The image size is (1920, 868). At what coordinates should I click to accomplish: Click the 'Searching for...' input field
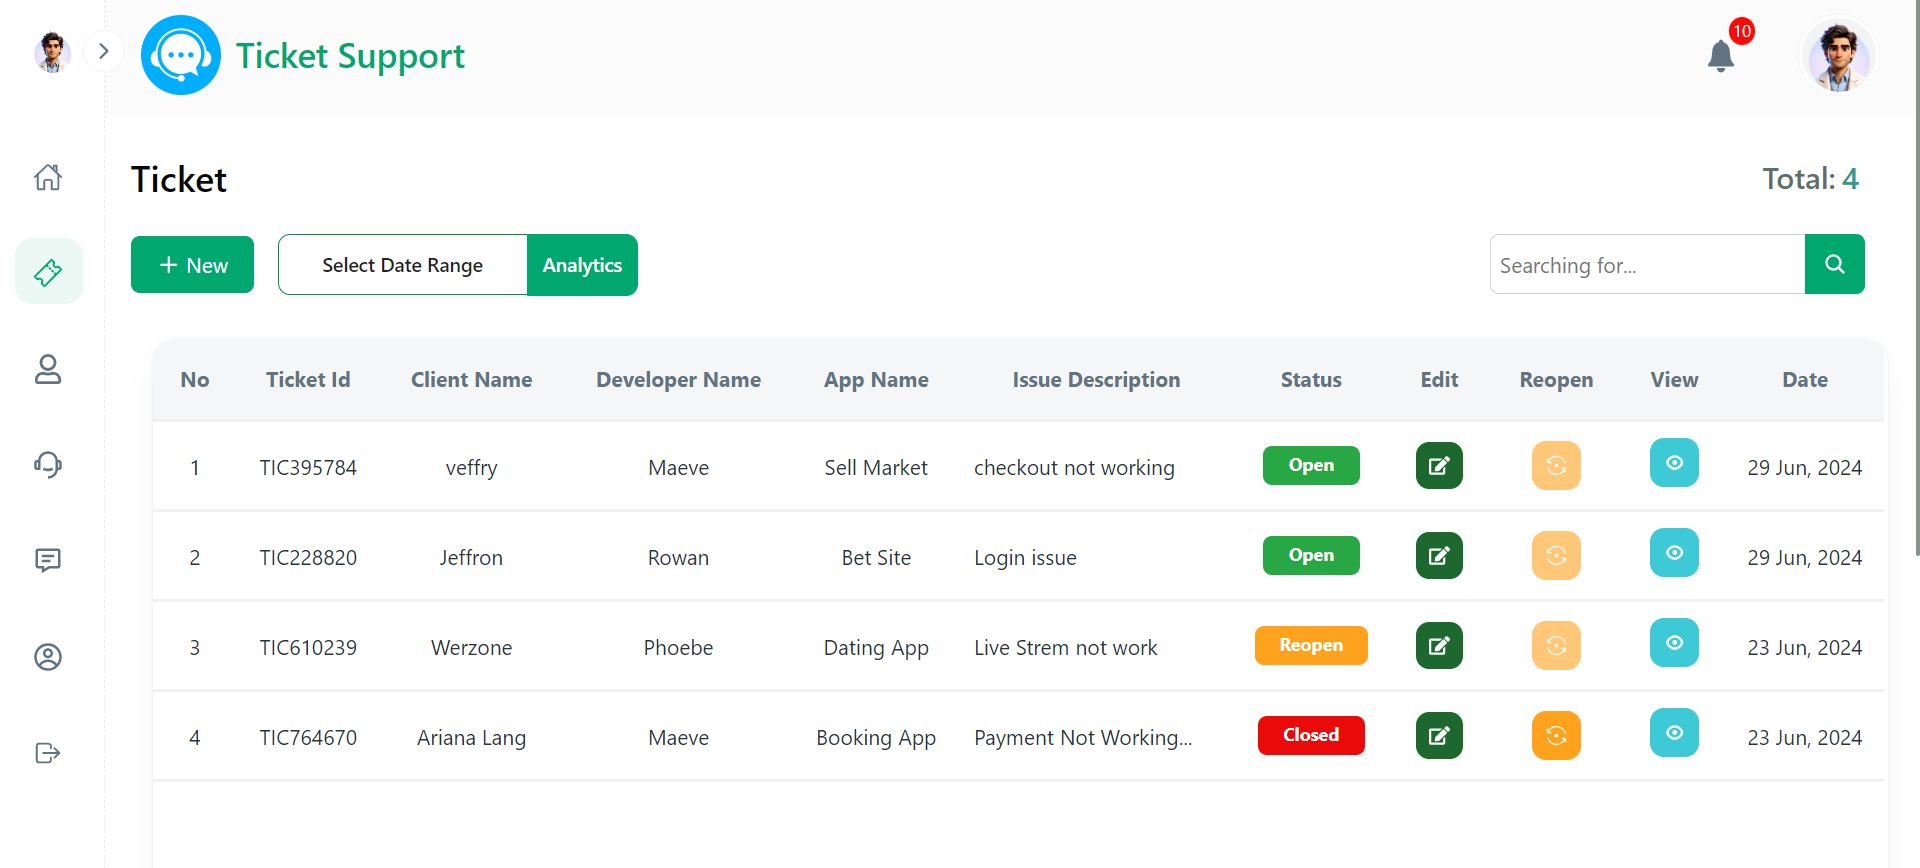pos(1647,265)
